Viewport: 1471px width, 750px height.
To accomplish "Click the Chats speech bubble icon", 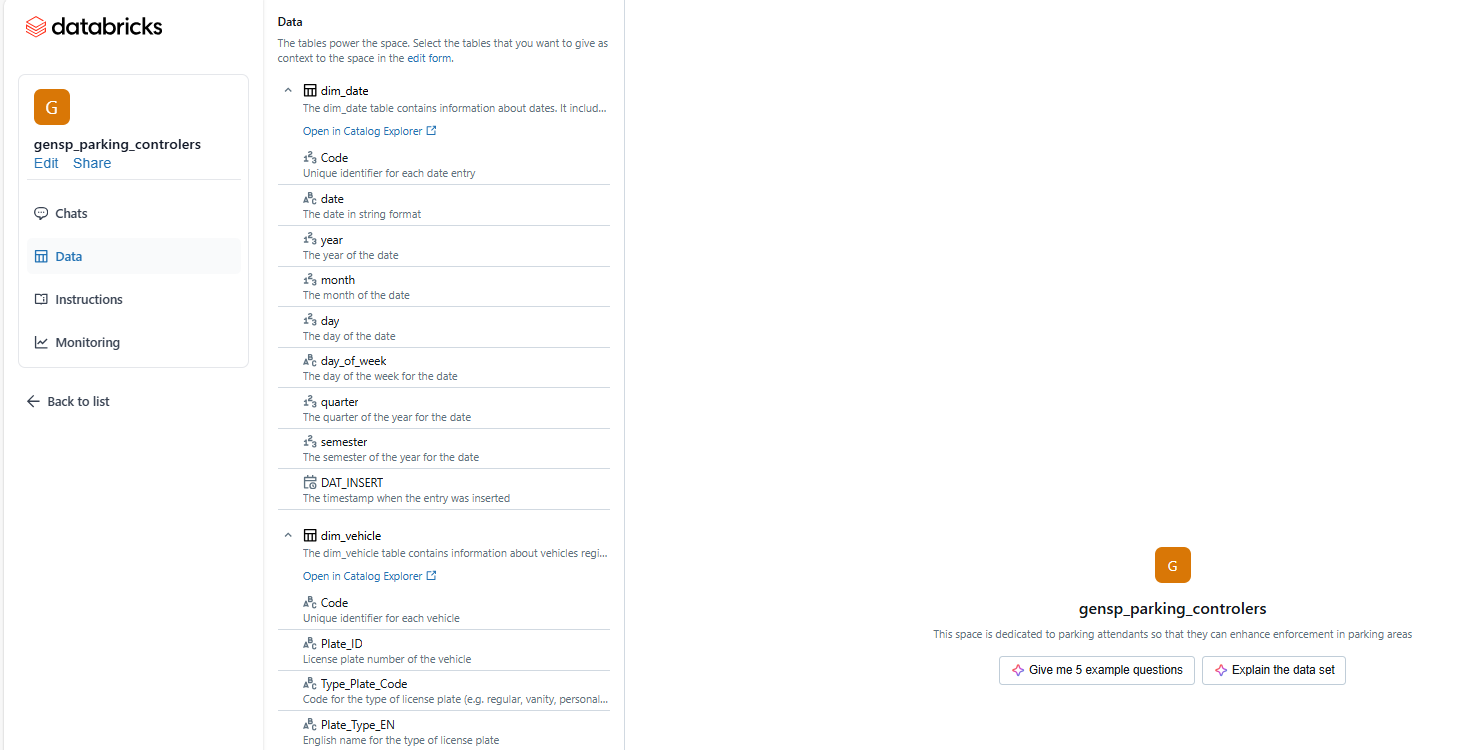I will click(41, 213).
